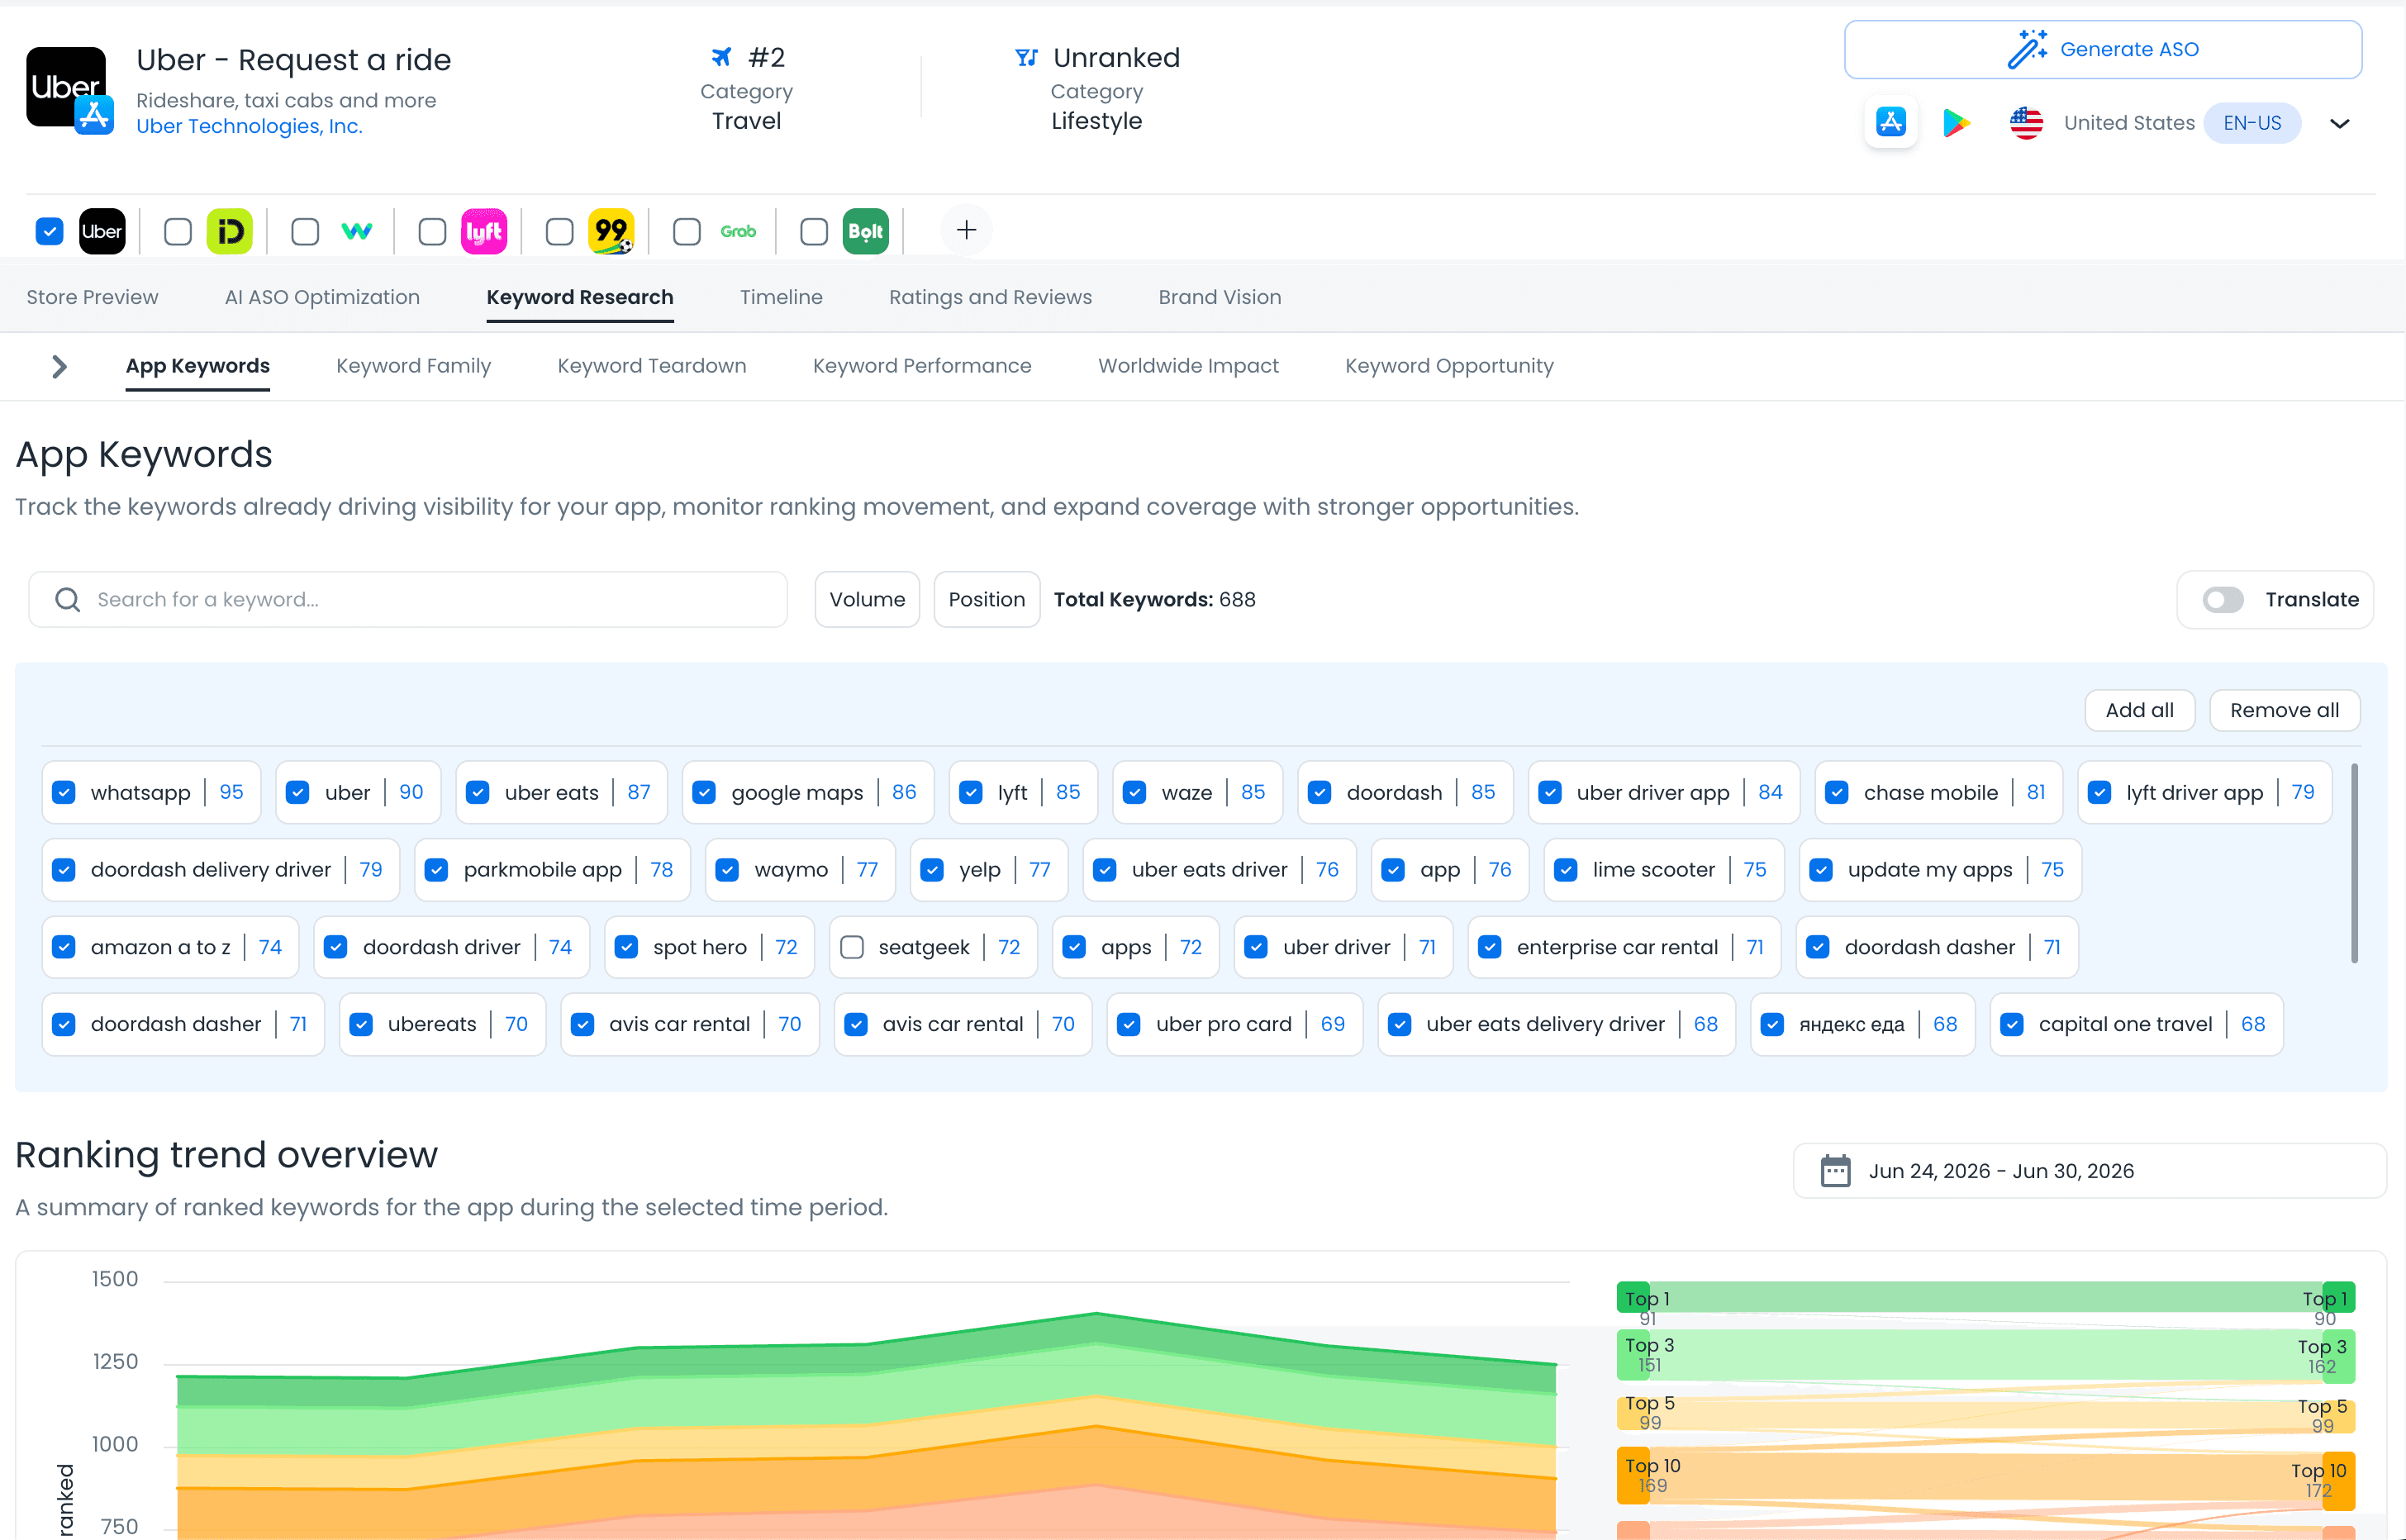Image resolution: width=2406 pixels, height=1540 pixels.
Task: Click the Uber app logo in header
Action: (66, 87)
